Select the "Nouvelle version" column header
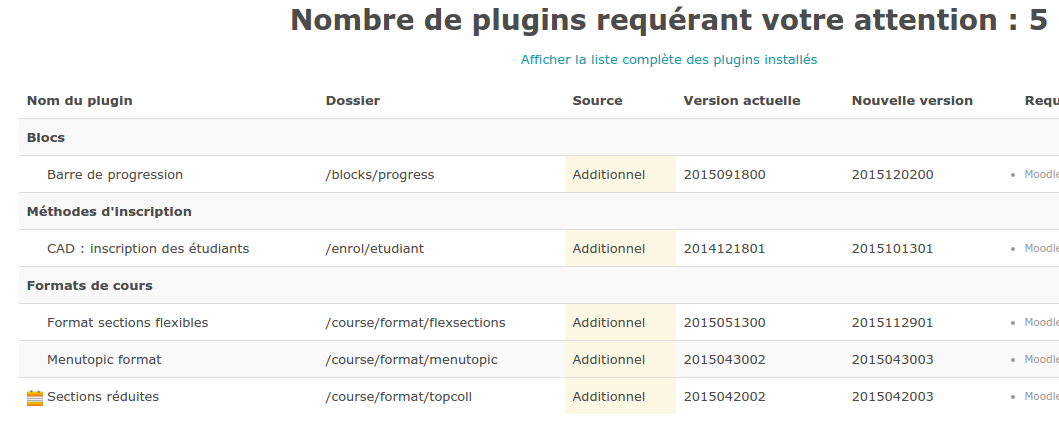1059x432 pixels. coord(912,101)
